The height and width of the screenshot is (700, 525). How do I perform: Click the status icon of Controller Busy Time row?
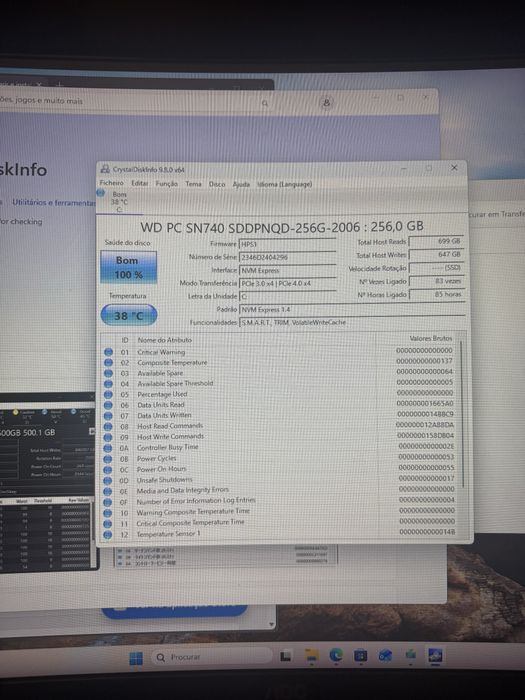point(108,448)
